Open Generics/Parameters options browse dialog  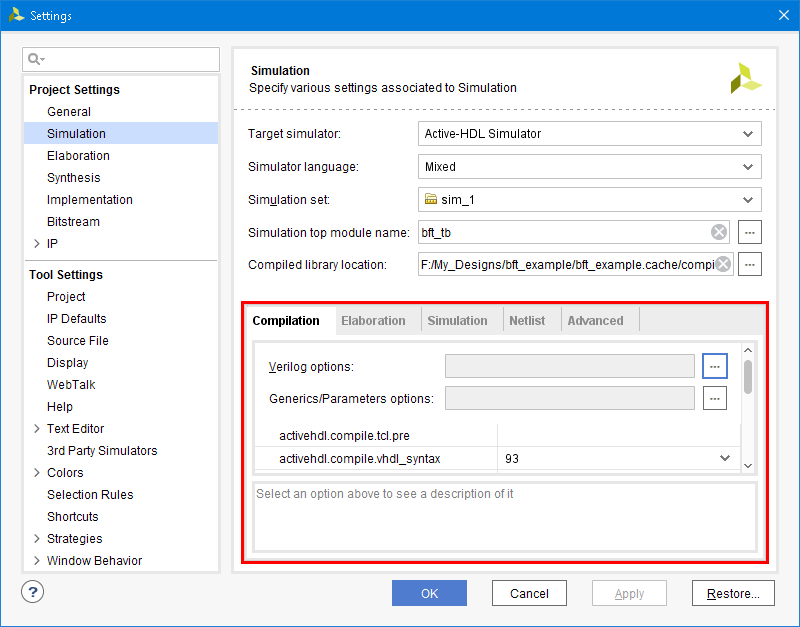(714, 399)
